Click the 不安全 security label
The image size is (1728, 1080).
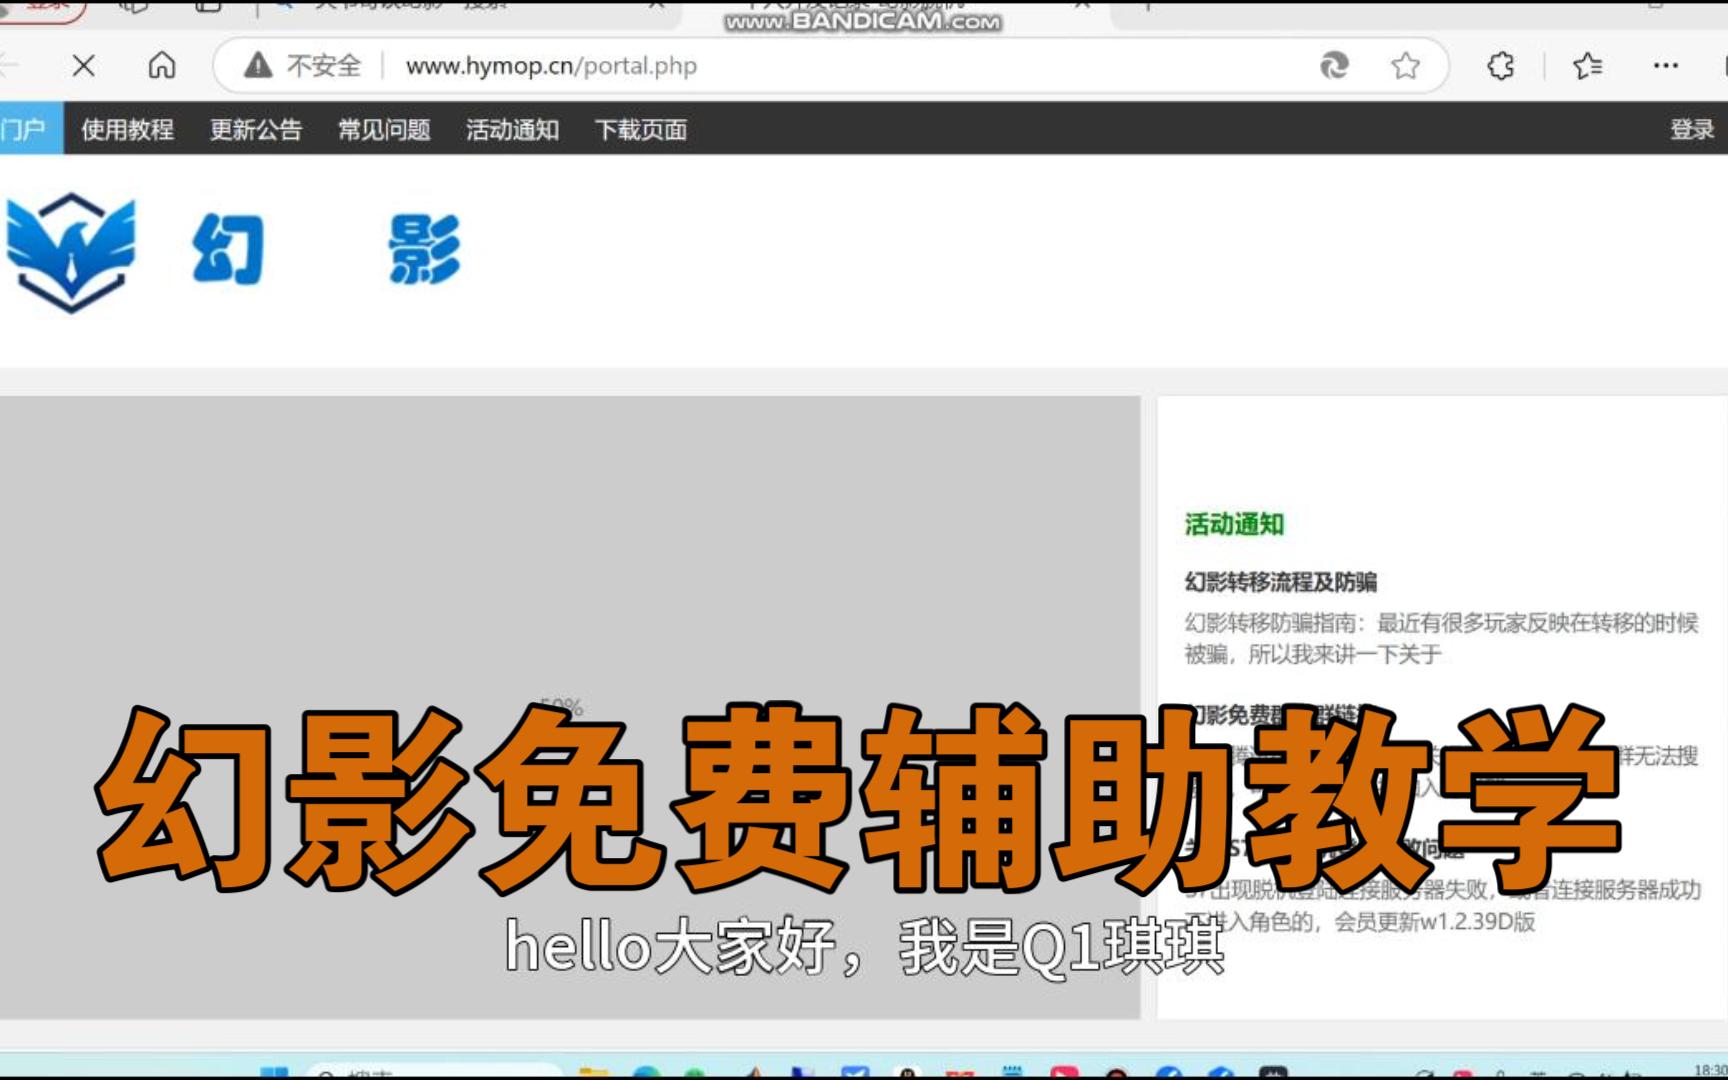pos(323,66)
